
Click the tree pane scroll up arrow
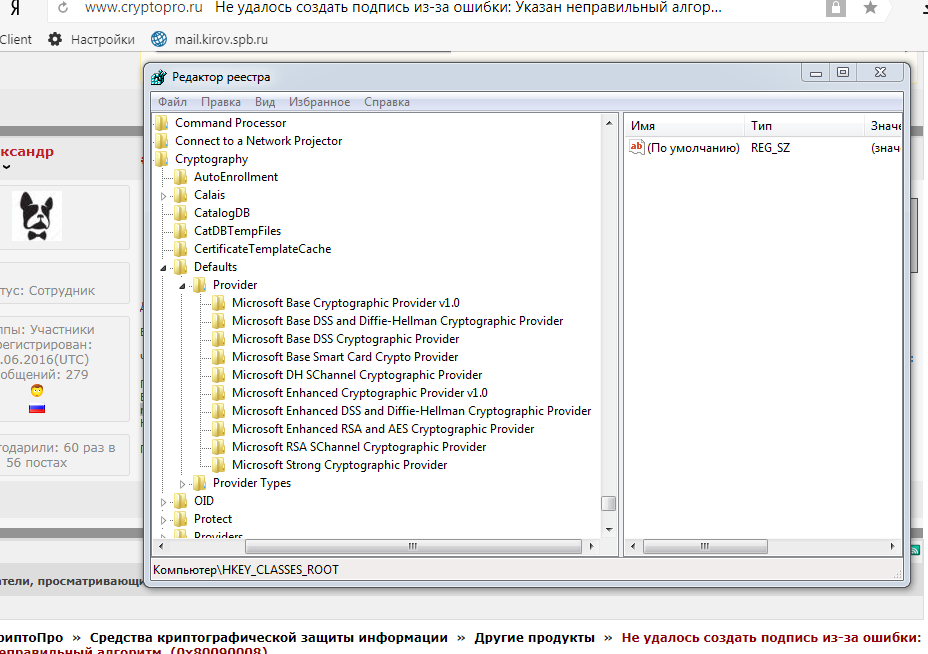tap(608, 123)
